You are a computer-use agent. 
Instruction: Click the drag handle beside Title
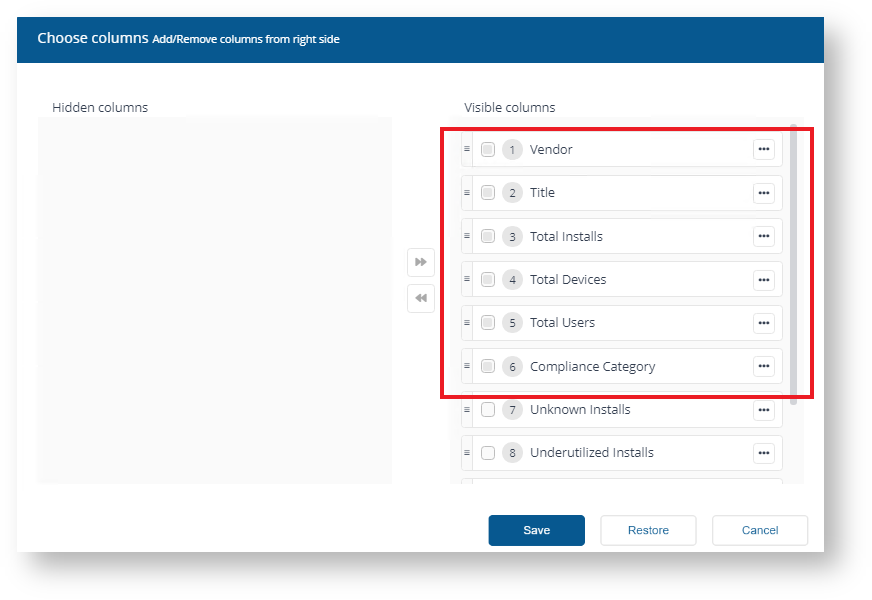point(466,193)
